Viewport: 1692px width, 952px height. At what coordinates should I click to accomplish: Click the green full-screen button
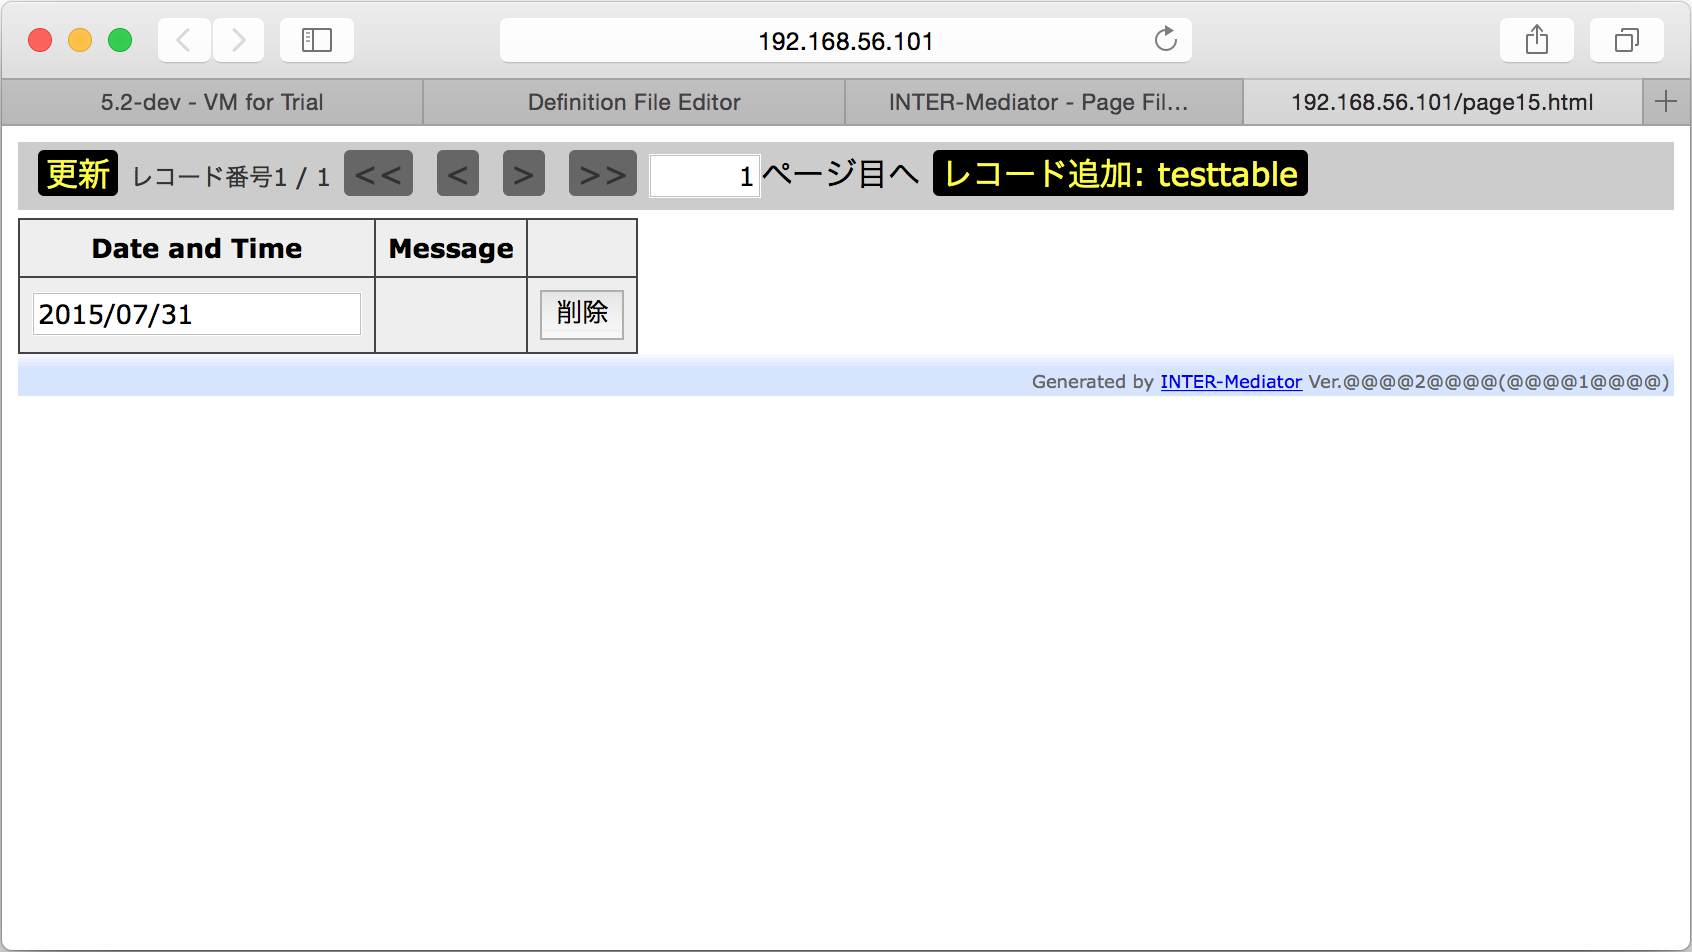coord(120,40)
